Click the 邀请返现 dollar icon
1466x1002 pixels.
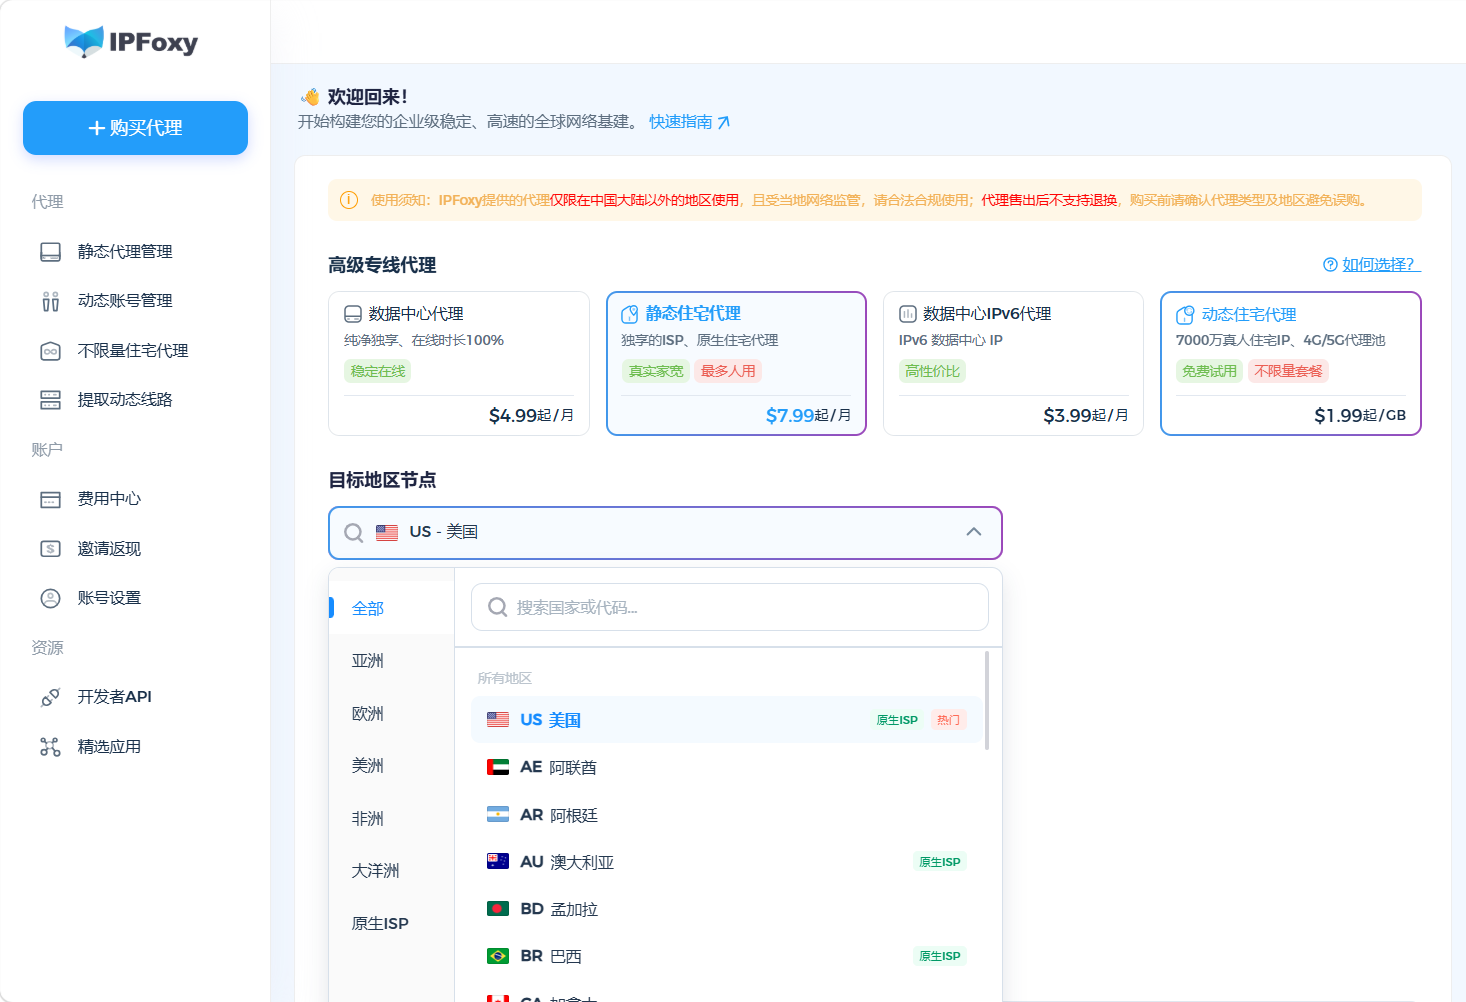(x=50, y=549)
